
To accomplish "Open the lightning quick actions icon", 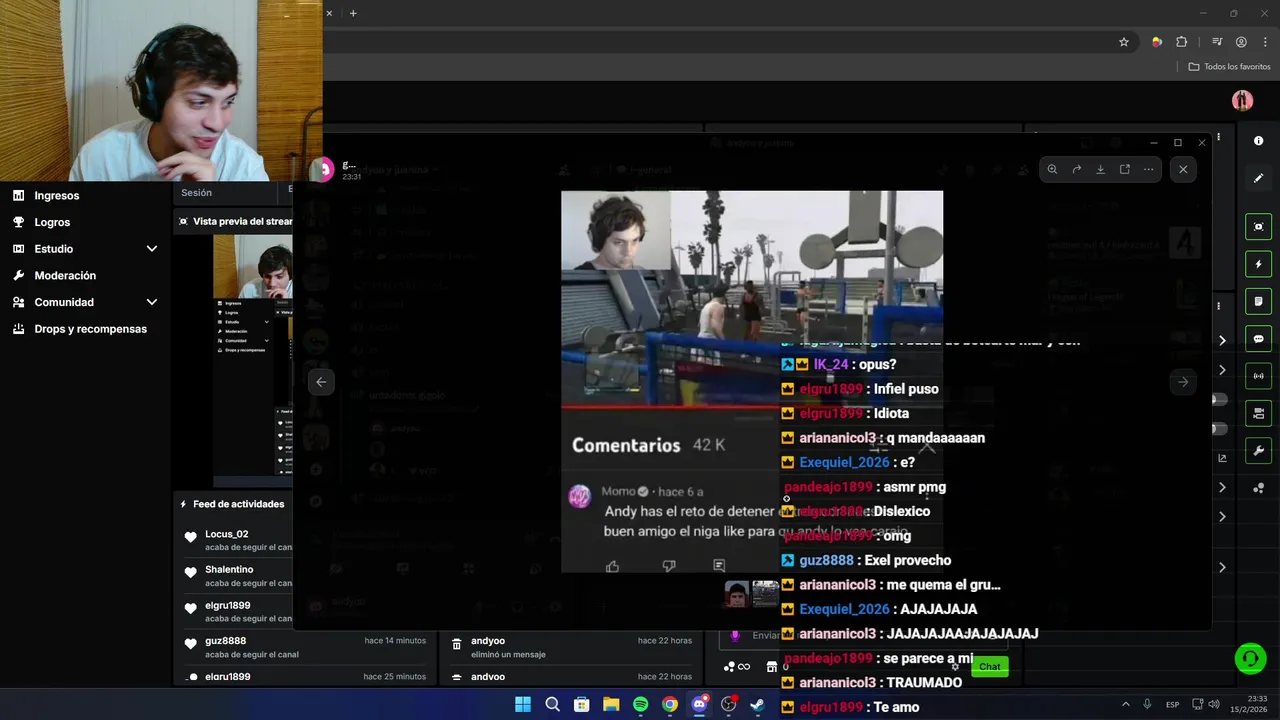I will tap(1258, 264).
